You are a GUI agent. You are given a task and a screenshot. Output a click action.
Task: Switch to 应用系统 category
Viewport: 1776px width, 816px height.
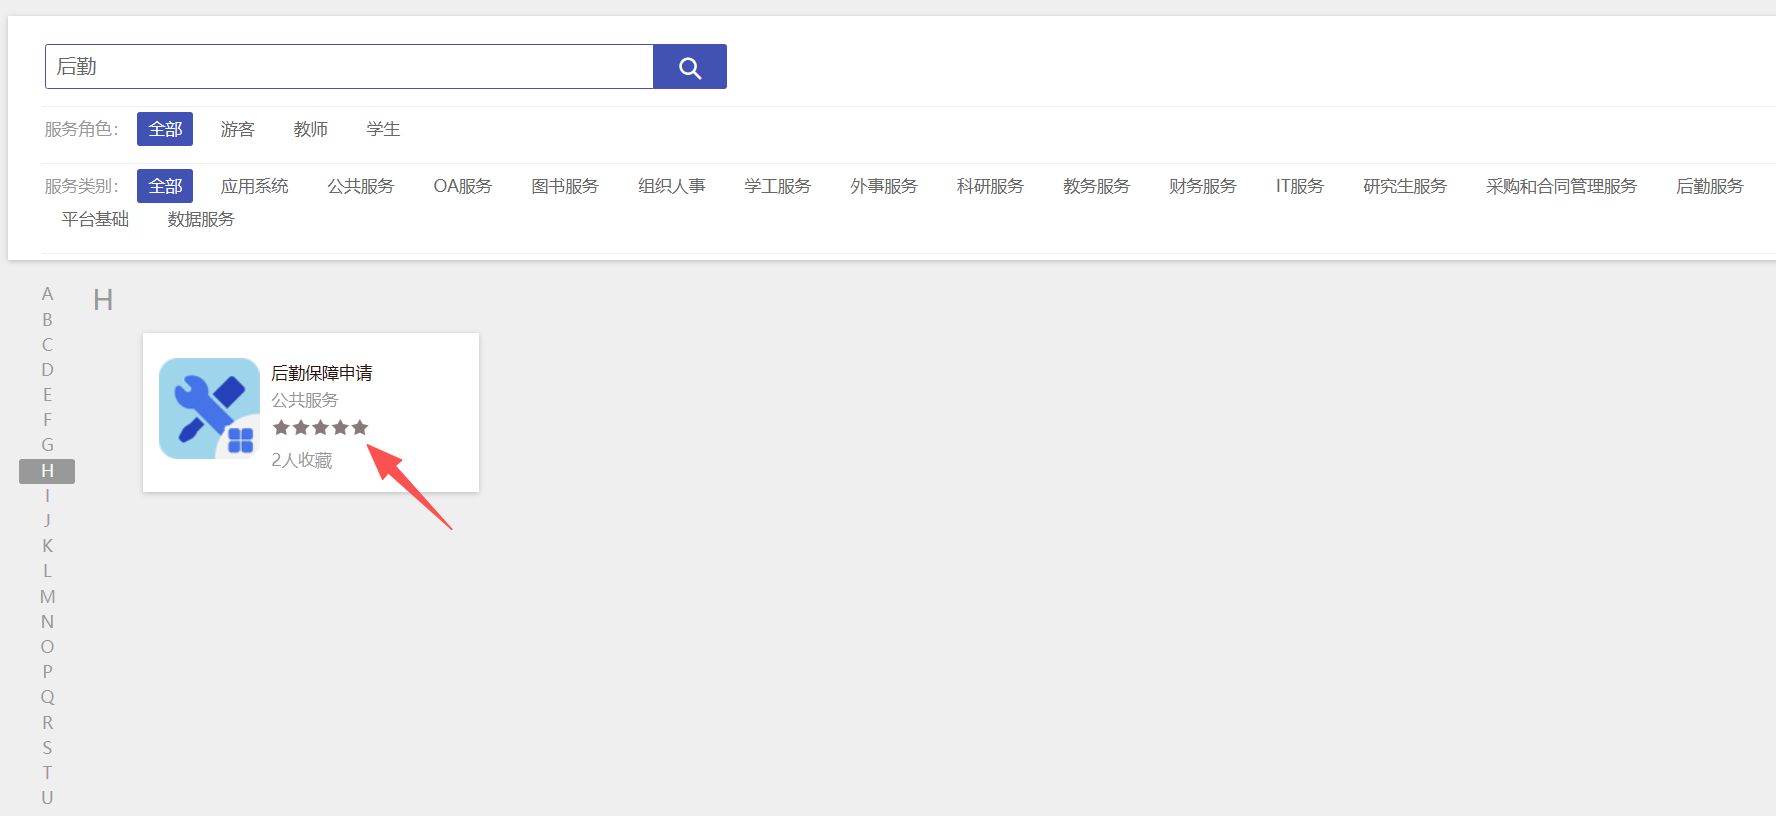tap(255, 186)
